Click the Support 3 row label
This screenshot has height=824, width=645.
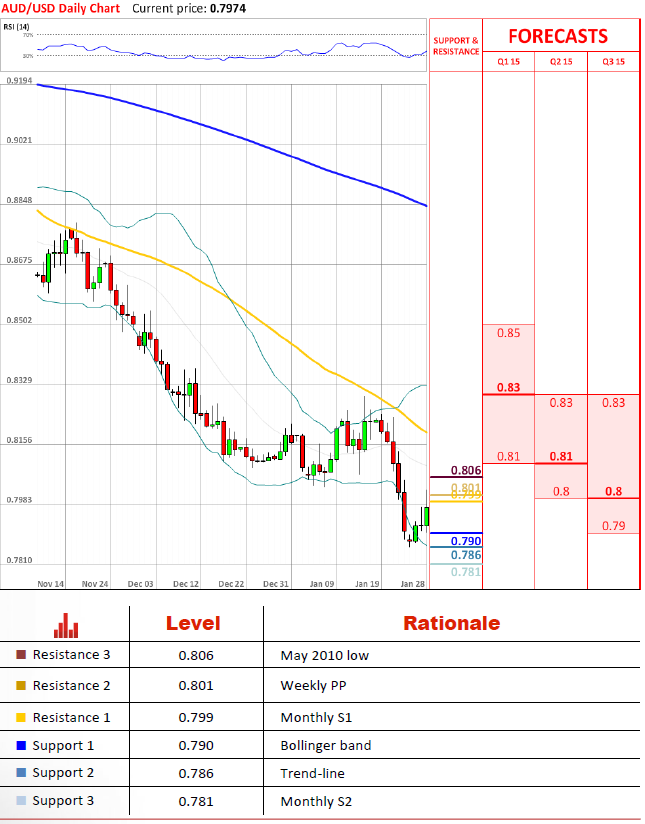pyautogui.click(x=63, y=801)
